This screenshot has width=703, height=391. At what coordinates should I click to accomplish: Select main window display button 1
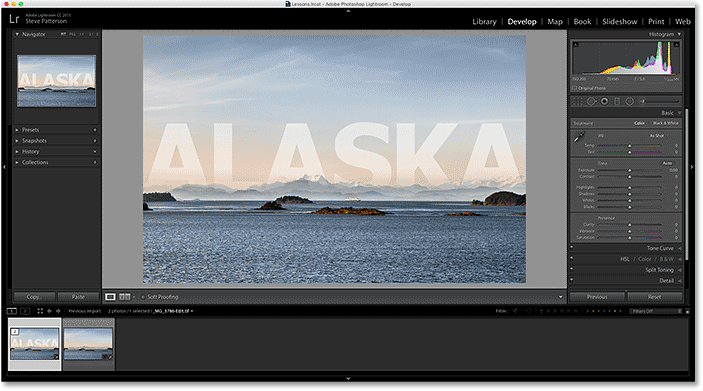coord(12,311)
